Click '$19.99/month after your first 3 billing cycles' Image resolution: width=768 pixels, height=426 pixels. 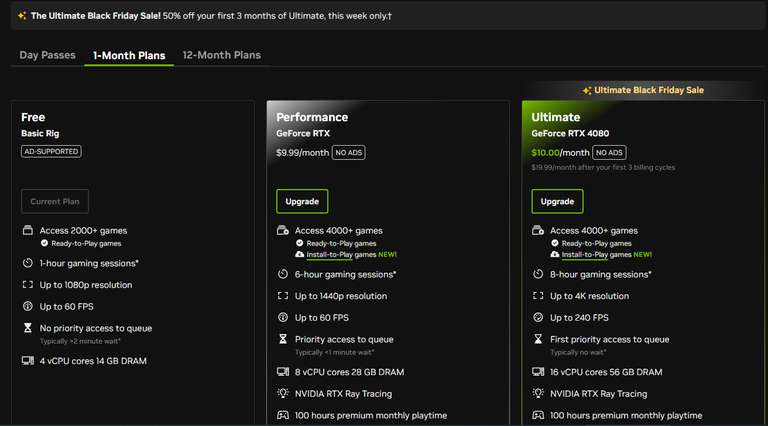pos(603,167)
